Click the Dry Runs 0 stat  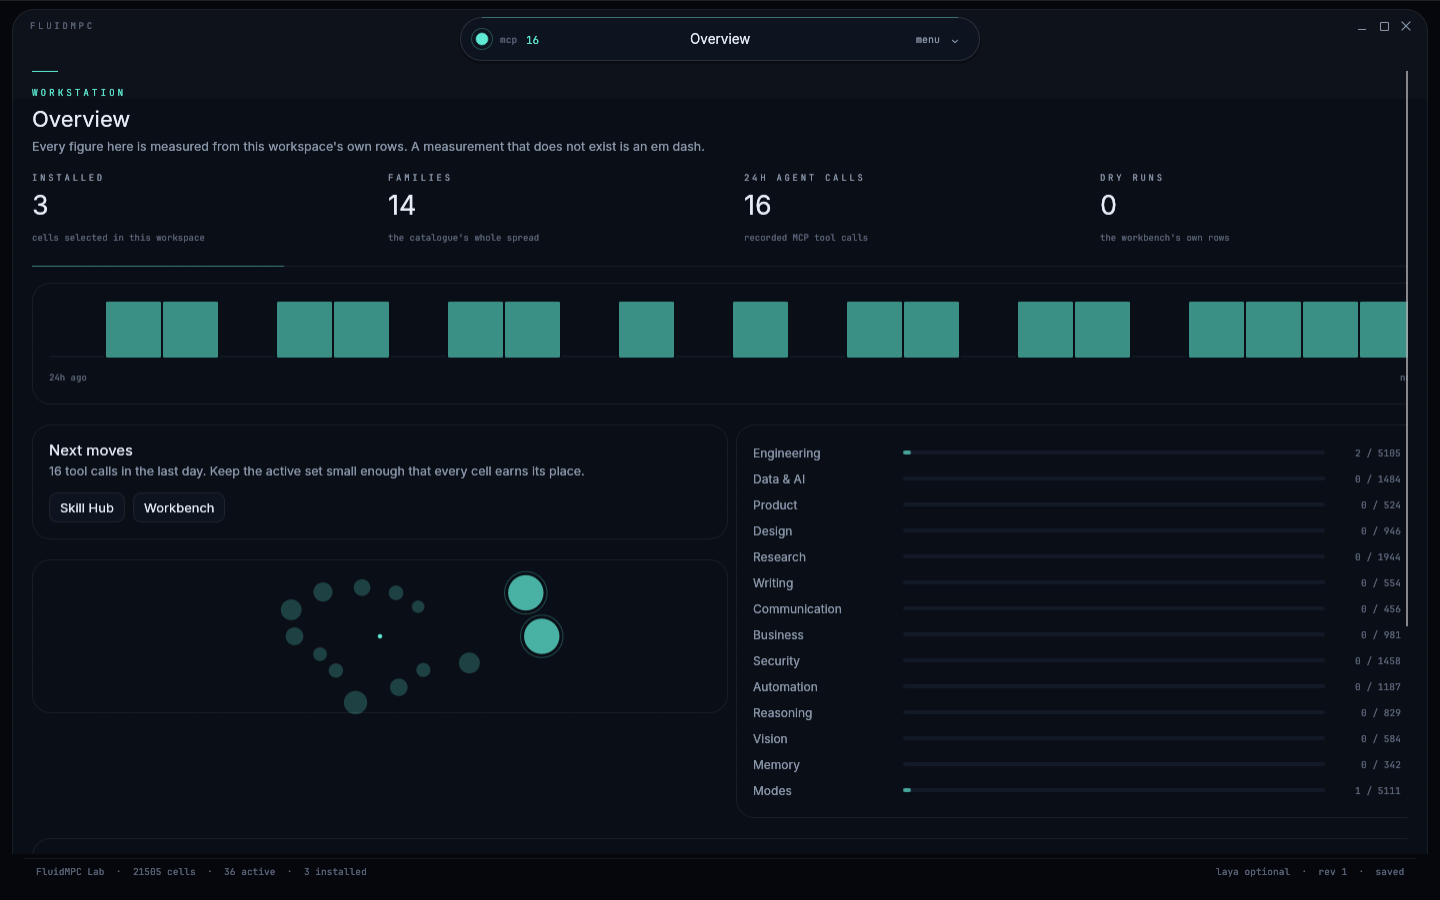tap(1108, 206)
